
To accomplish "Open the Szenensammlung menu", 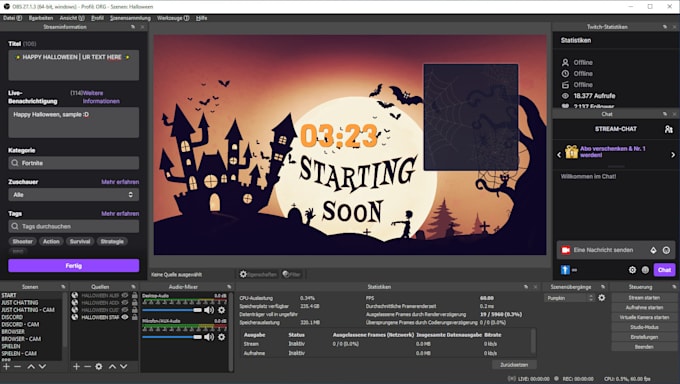I will pos(130,18).
